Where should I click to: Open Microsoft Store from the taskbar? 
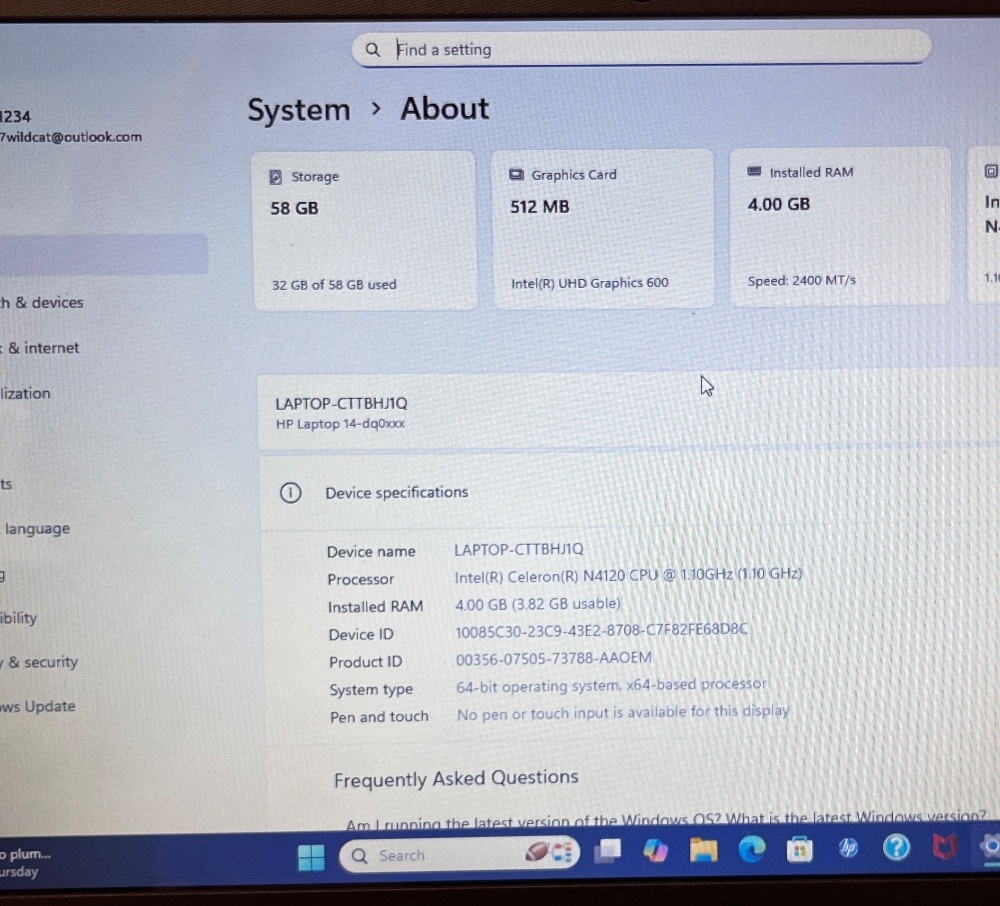coord(799,849)
